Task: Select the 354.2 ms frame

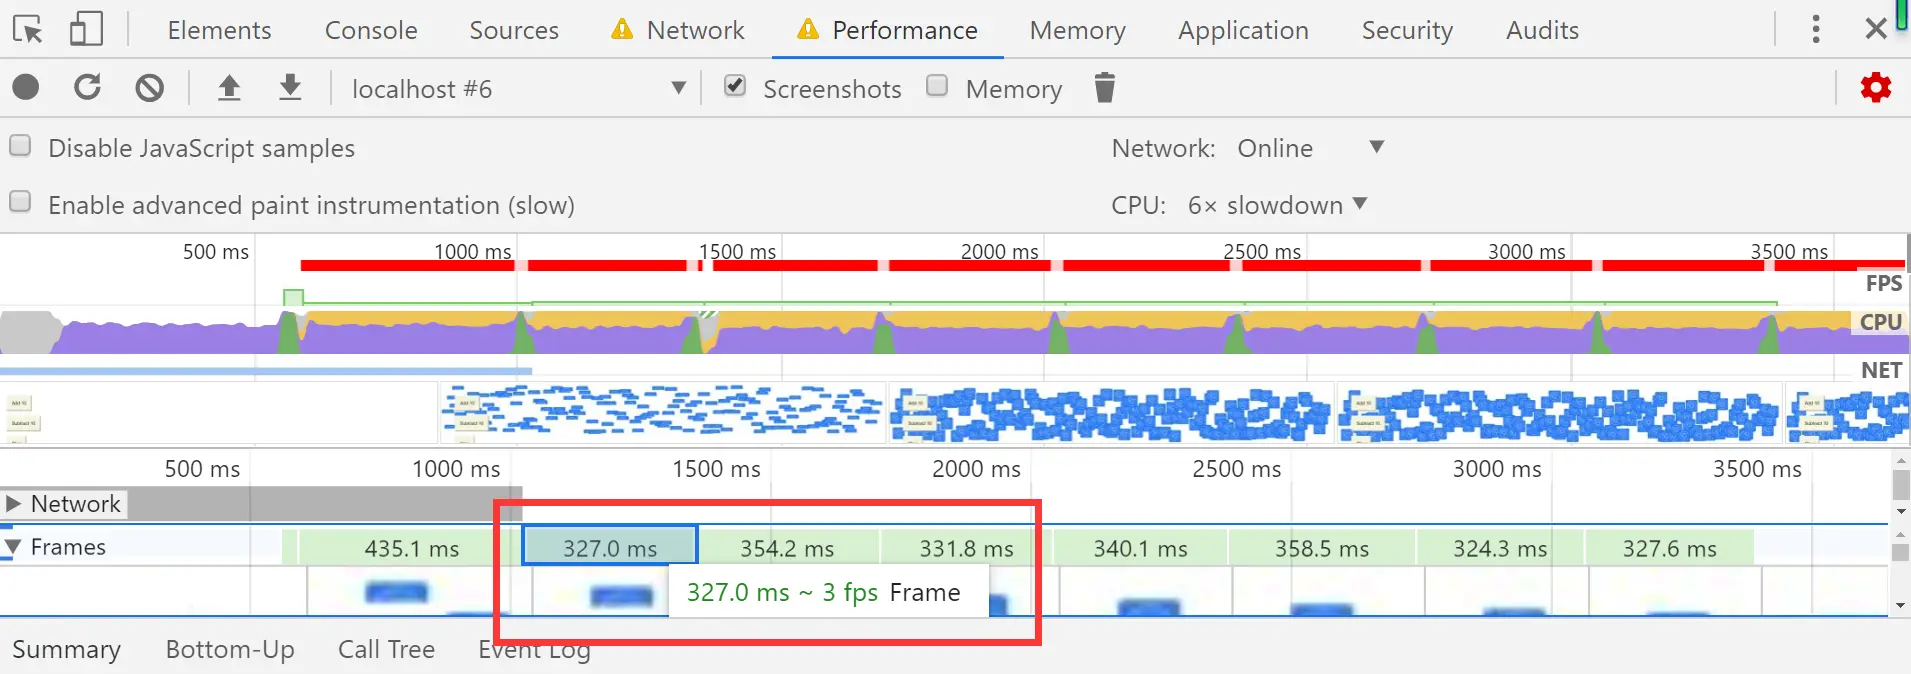Action: [787, 548]
